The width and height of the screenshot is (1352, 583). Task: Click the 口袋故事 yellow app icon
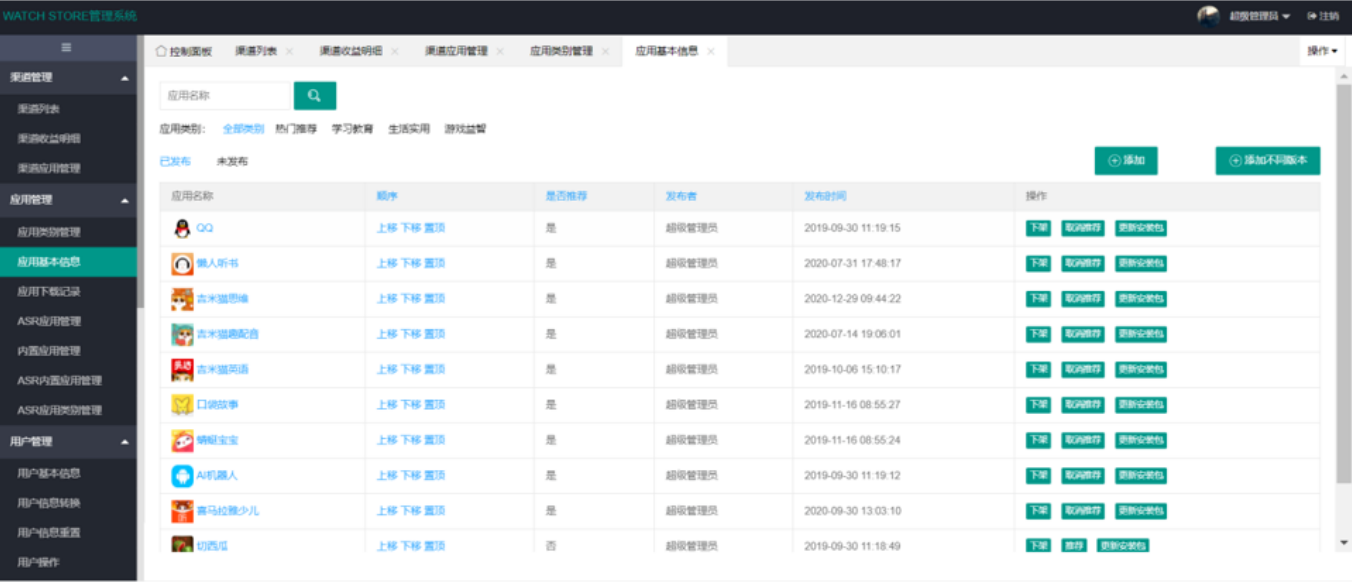pyautogui.click(x=182, y=405)
